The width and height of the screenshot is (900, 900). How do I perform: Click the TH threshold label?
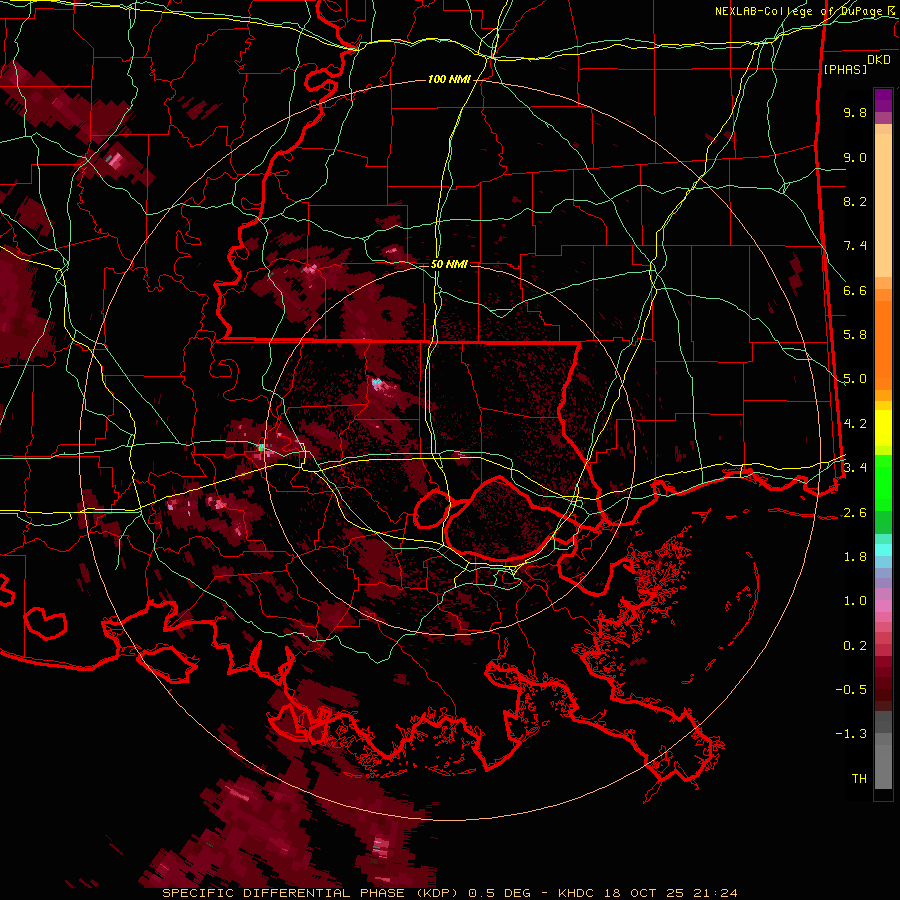click(x=859, y=779)
